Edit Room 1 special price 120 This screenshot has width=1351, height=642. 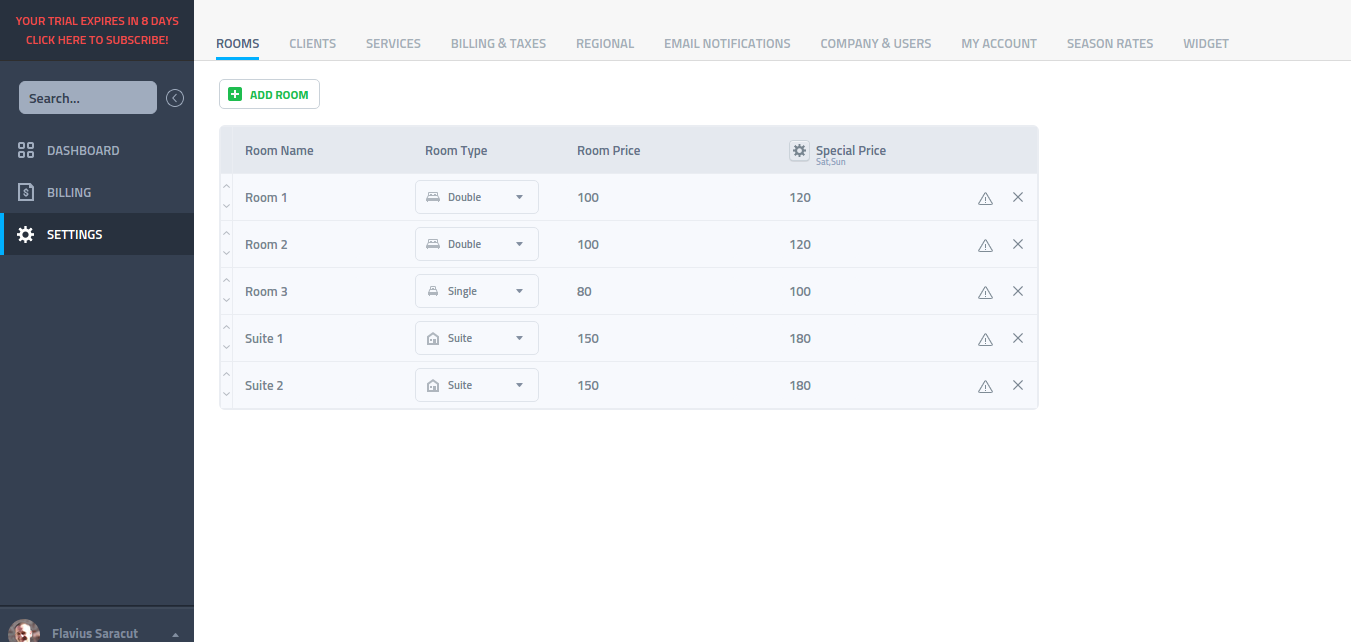pos(800,197)
